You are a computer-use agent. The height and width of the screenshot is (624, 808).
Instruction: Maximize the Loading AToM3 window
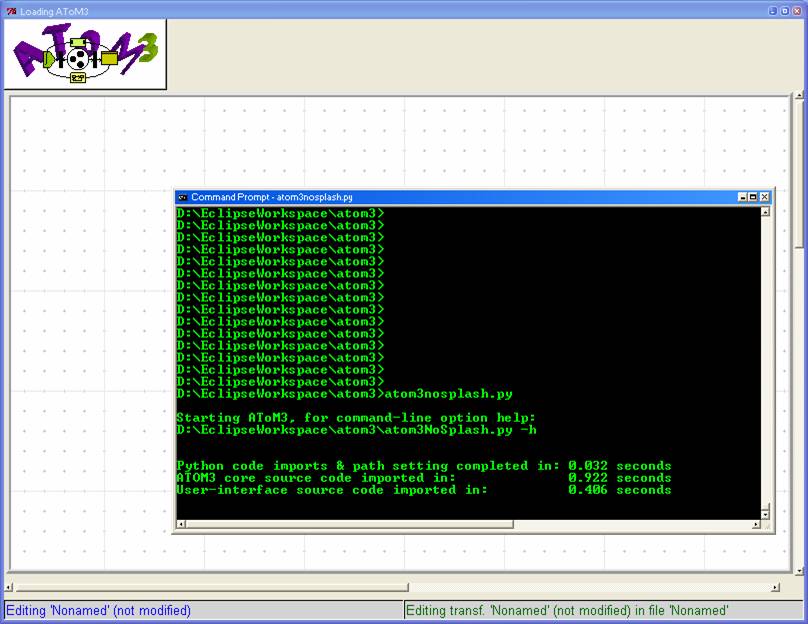click(784, 11)
